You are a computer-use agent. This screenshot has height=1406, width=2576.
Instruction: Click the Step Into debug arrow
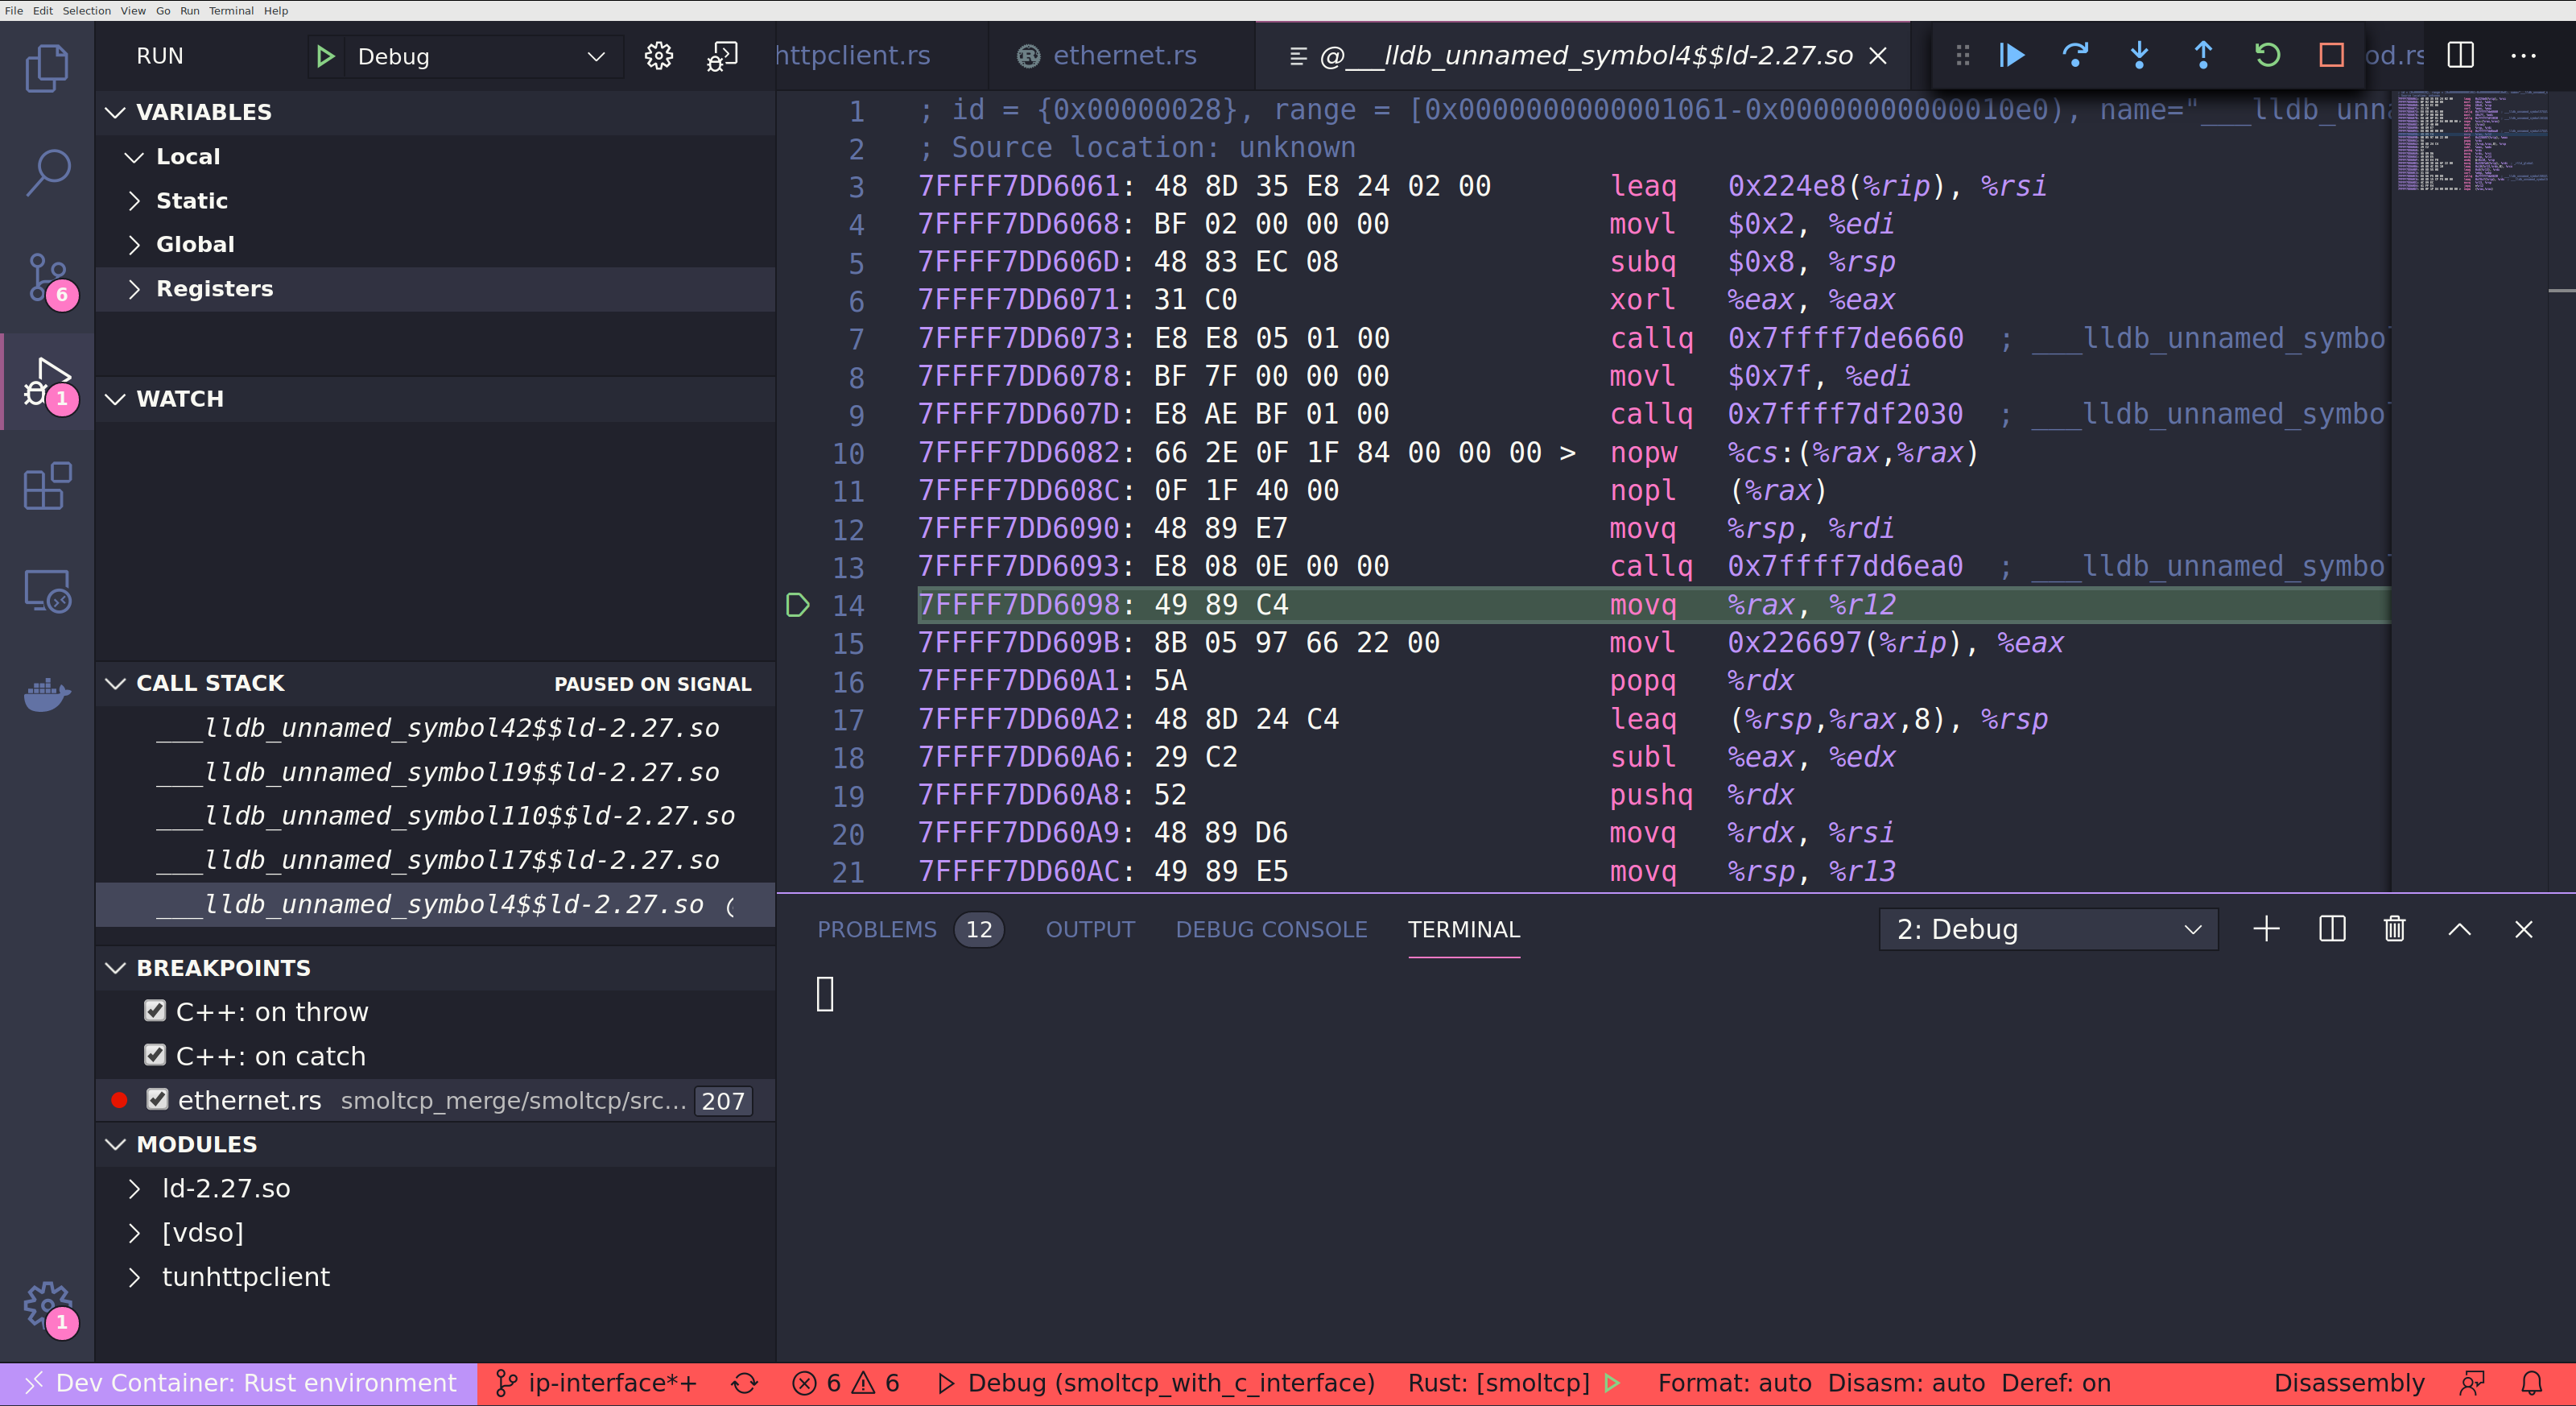tap(2139, 55)
